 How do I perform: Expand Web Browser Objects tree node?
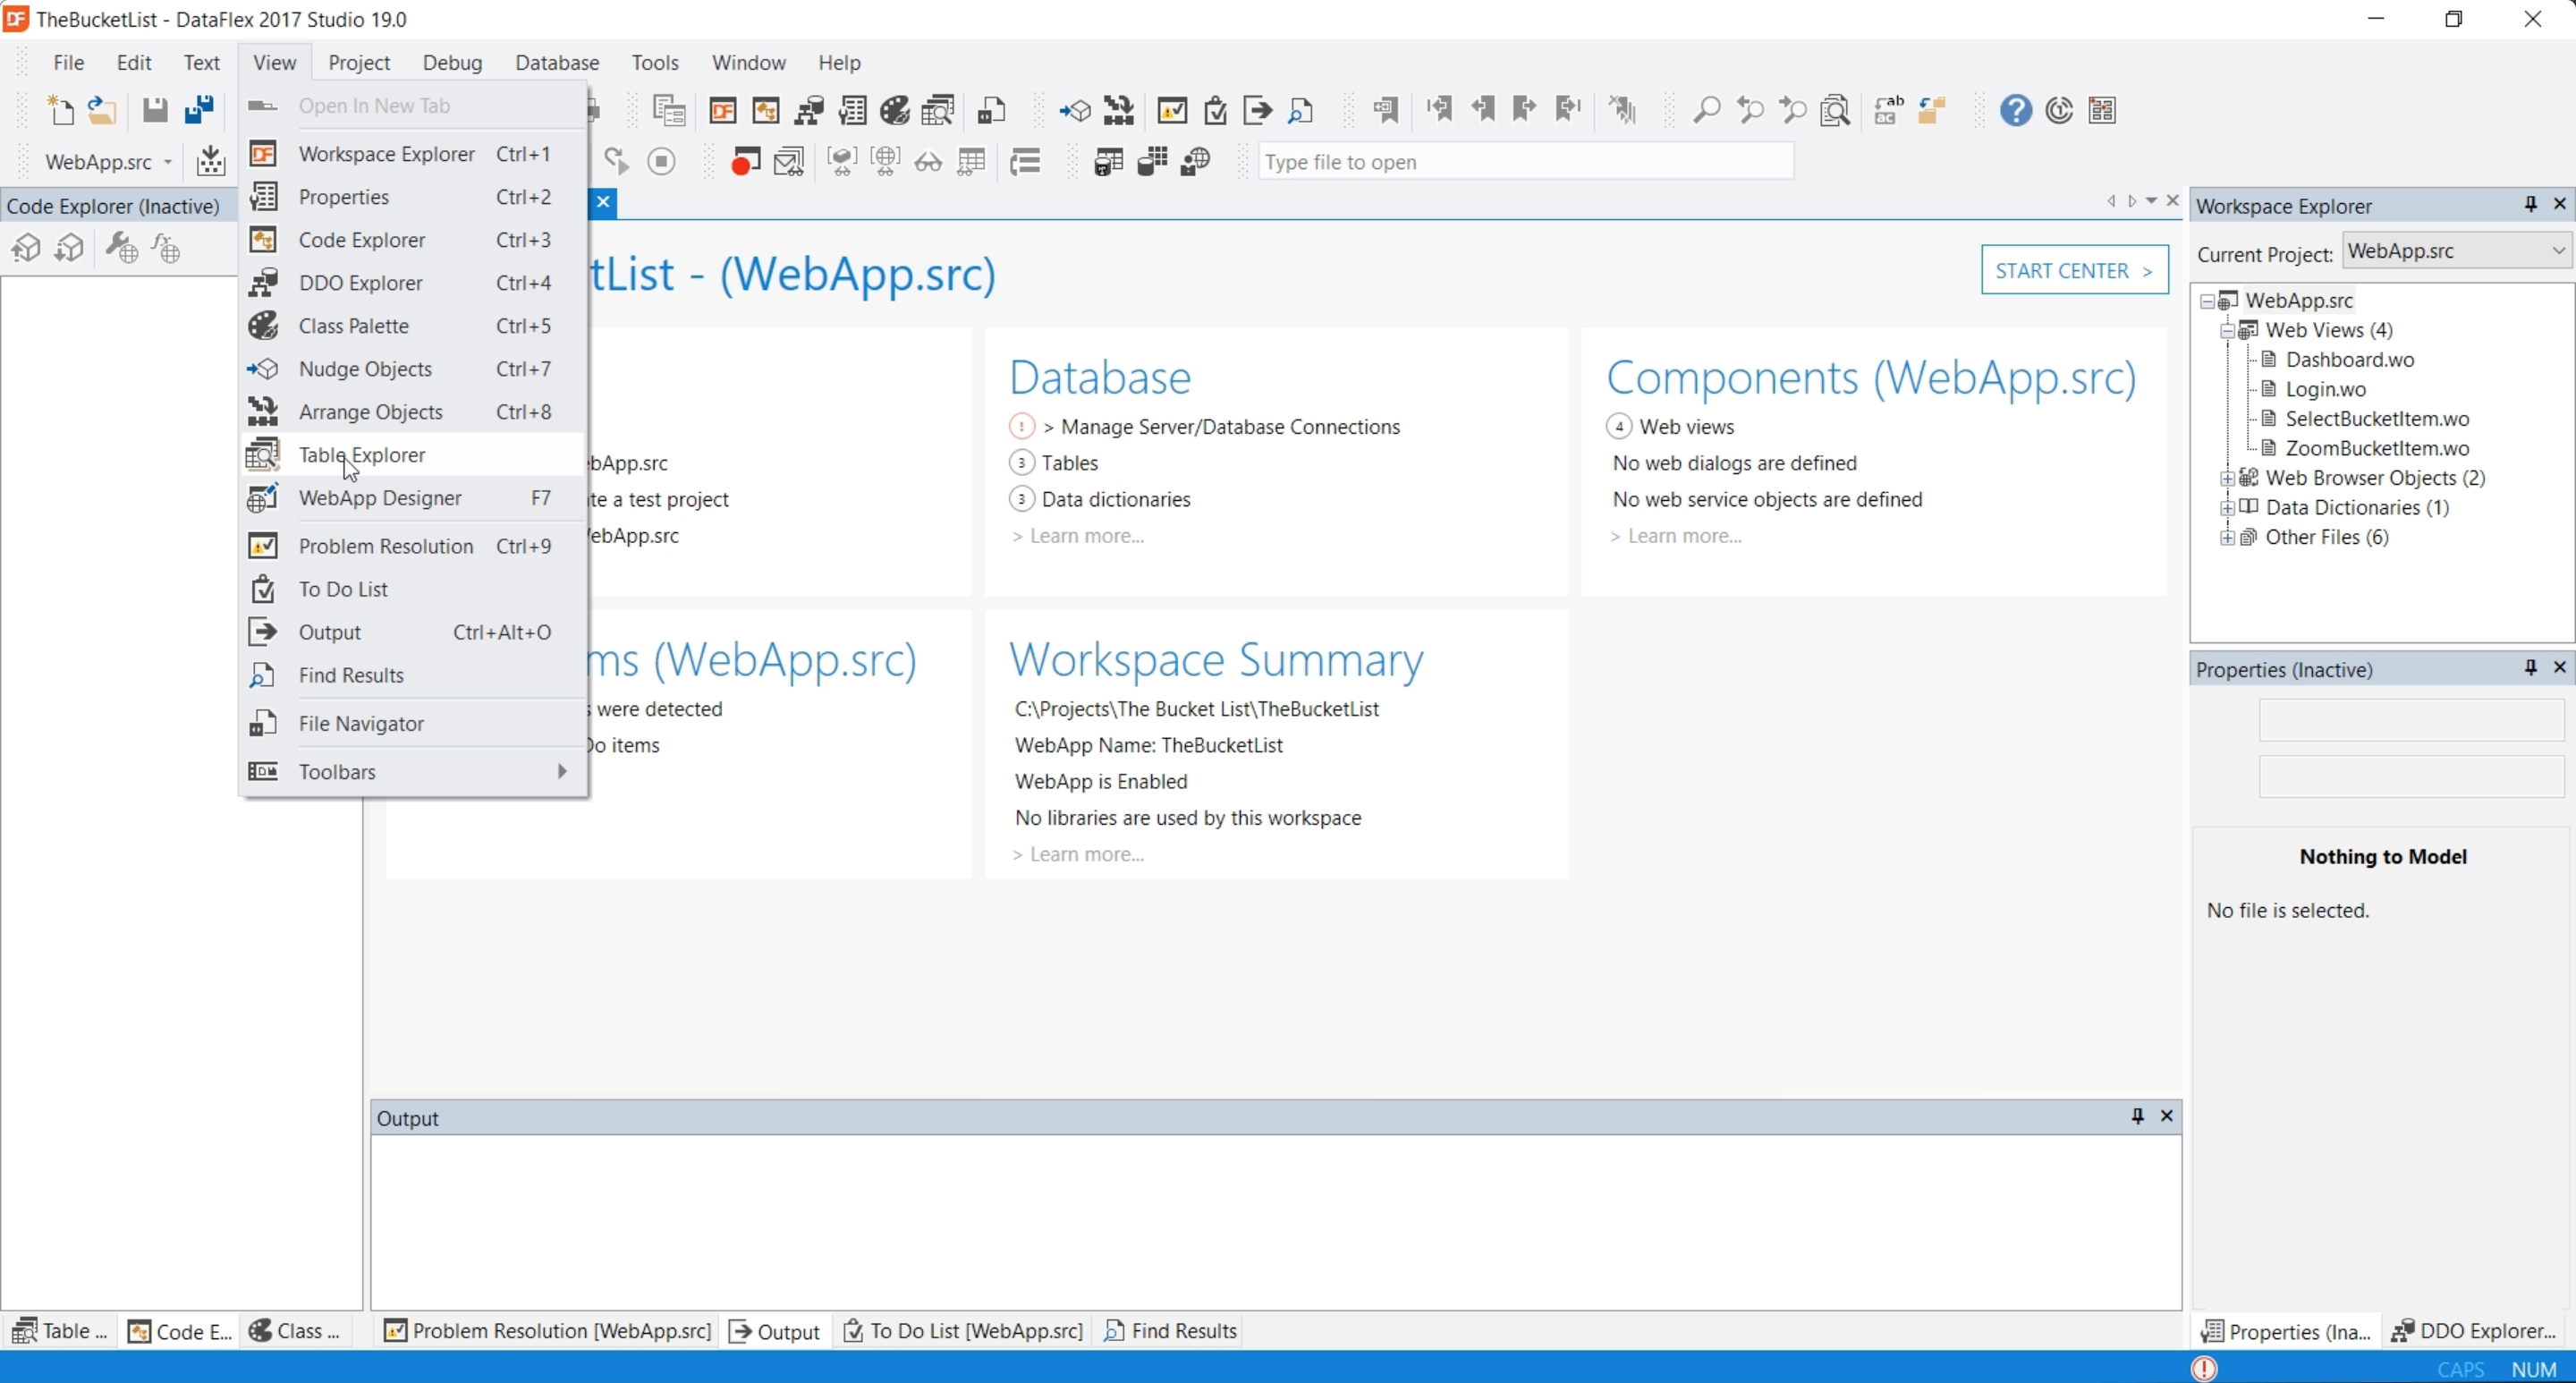point(2227,478)
